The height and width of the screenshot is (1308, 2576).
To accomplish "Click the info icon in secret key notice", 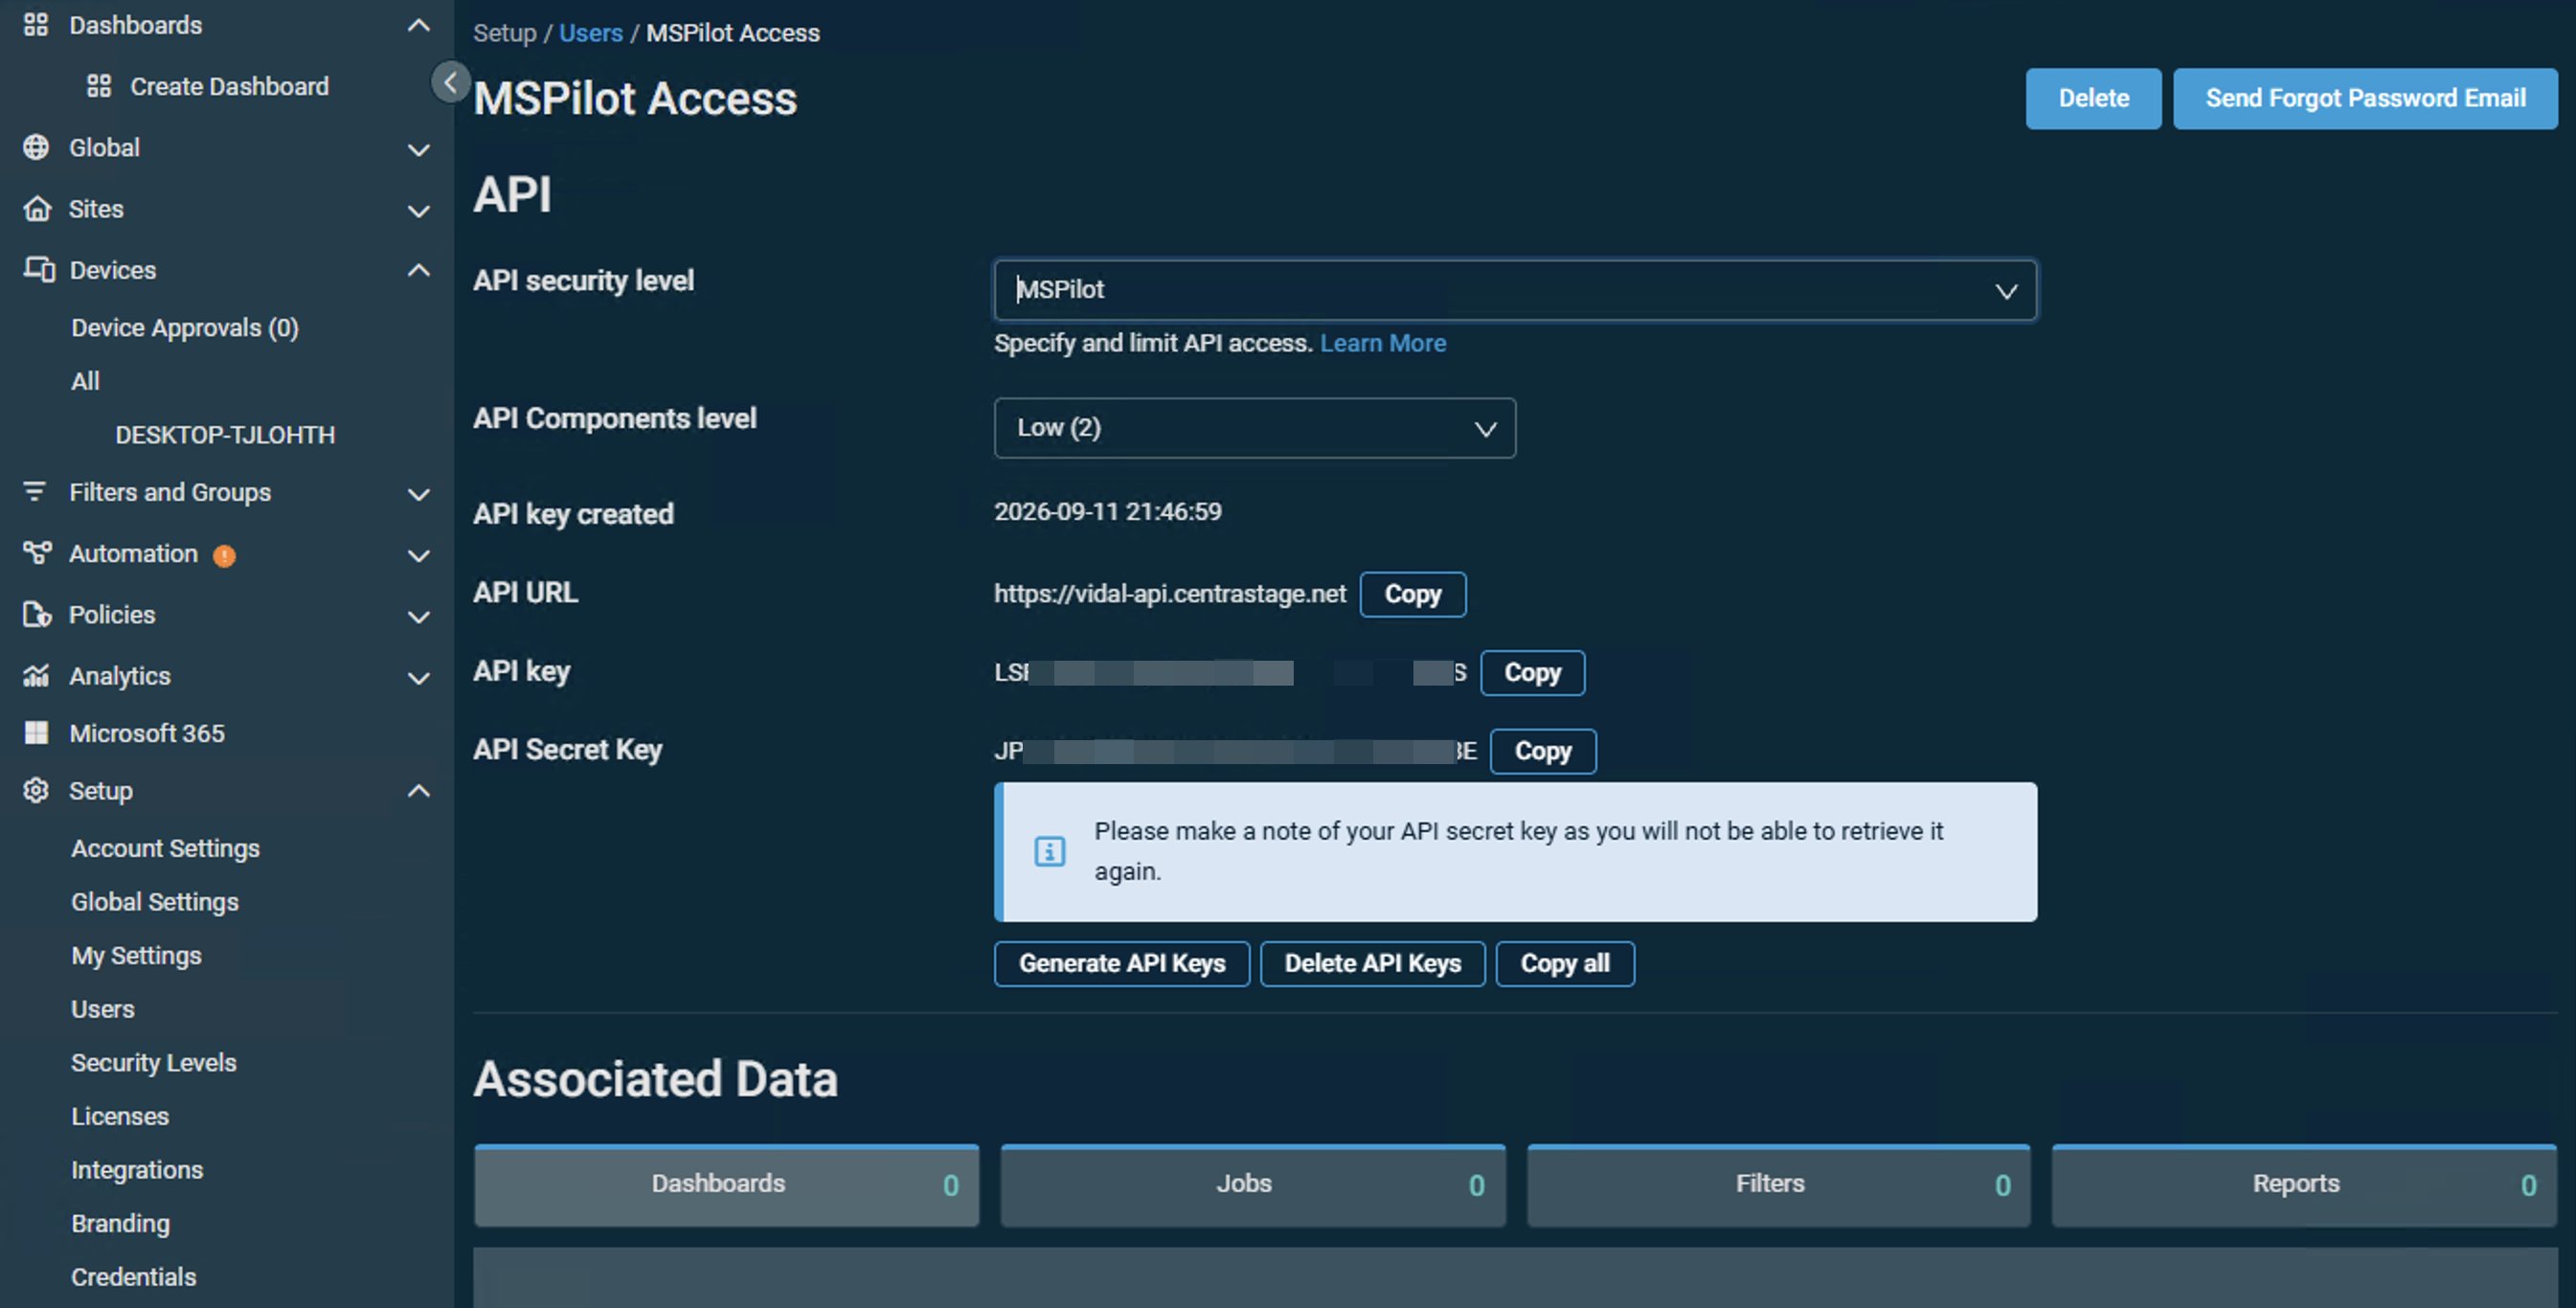I will click(x=1049, y=852).
